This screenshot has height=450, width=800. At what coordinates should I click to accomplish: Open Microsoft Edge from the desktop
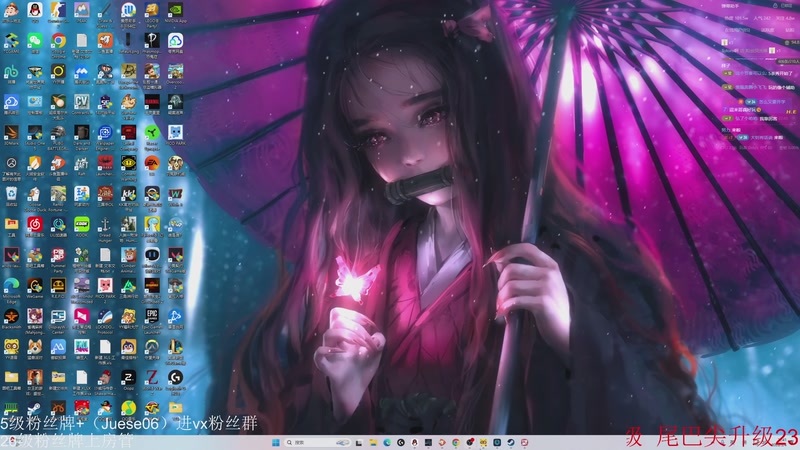pyautogui.click(x=11, y=286)
